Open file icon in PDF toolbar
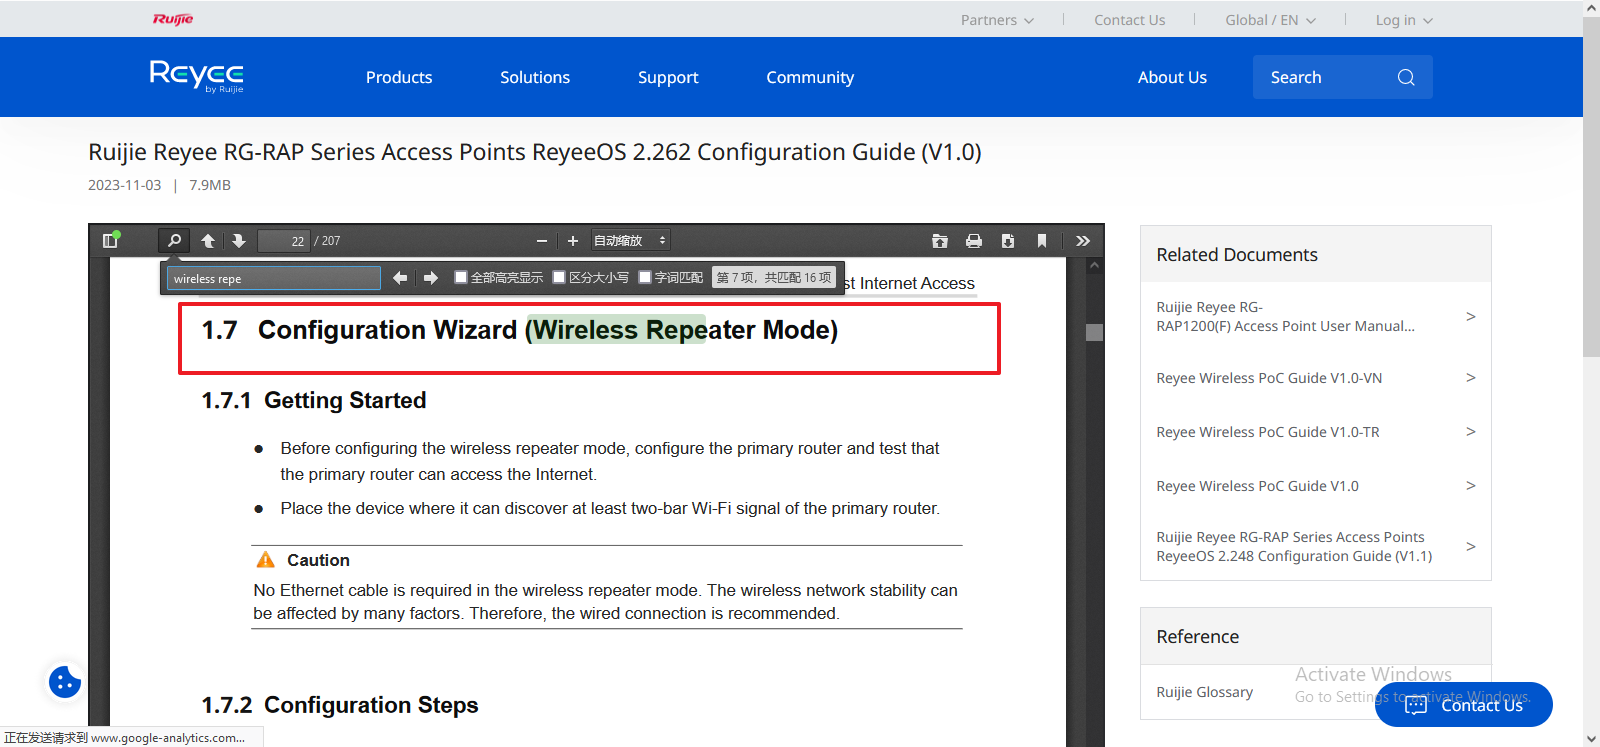The image size is (1600, 747). 940,241
